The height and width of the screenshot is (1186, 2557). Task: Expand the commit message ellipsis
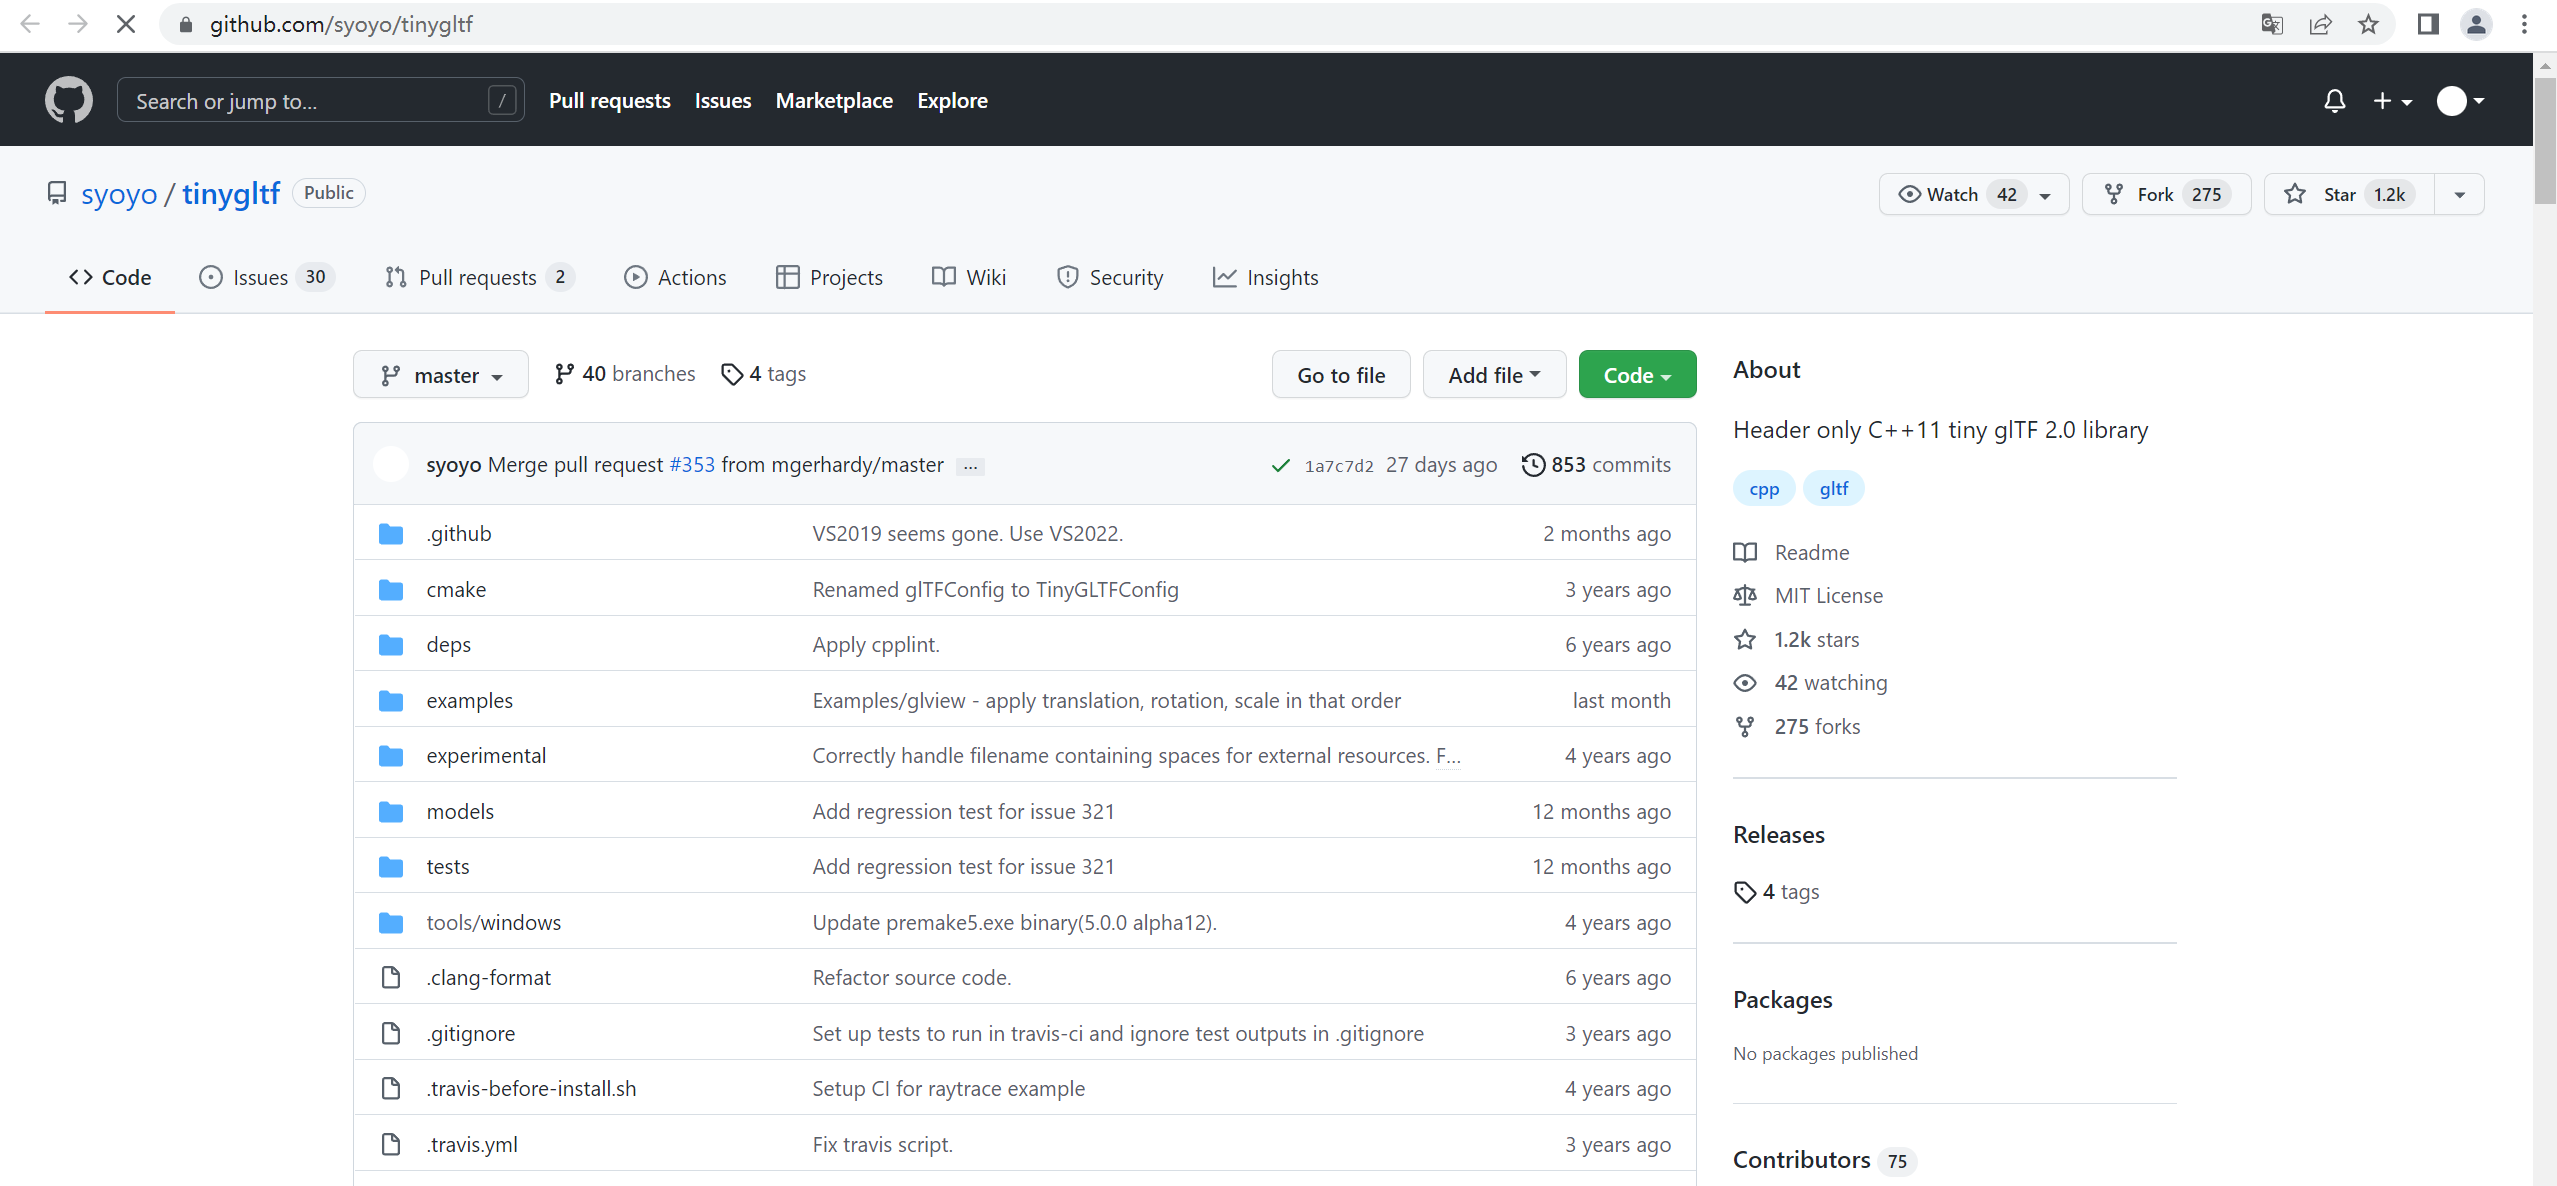tap(970, 466)
